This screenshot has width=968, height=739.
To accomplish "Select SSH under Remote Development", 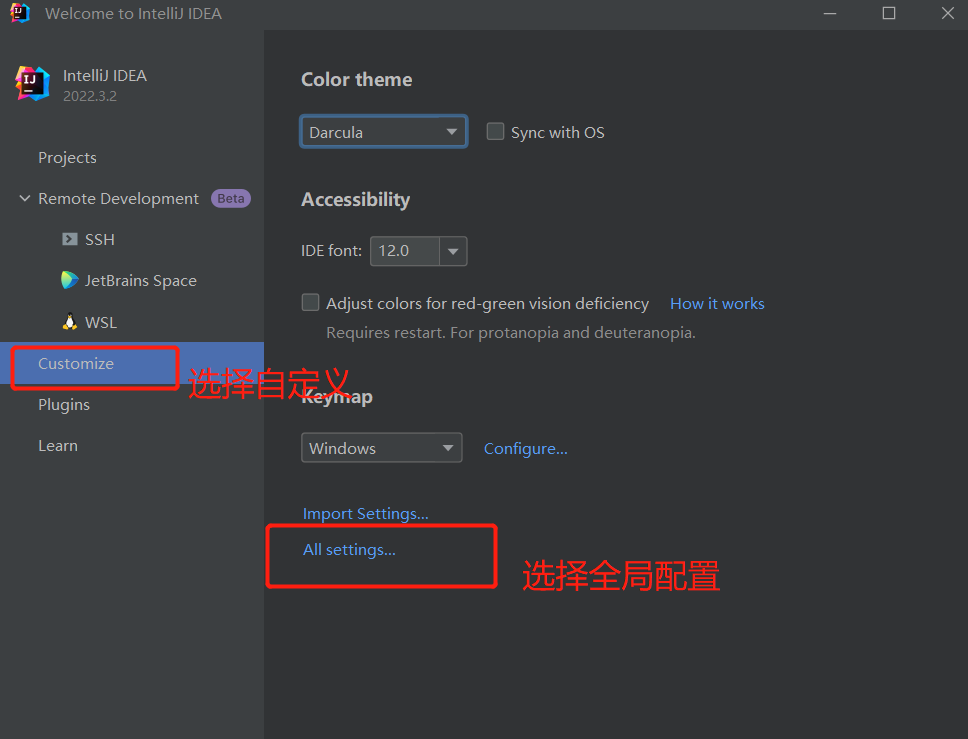I will (x=99, y=240).
